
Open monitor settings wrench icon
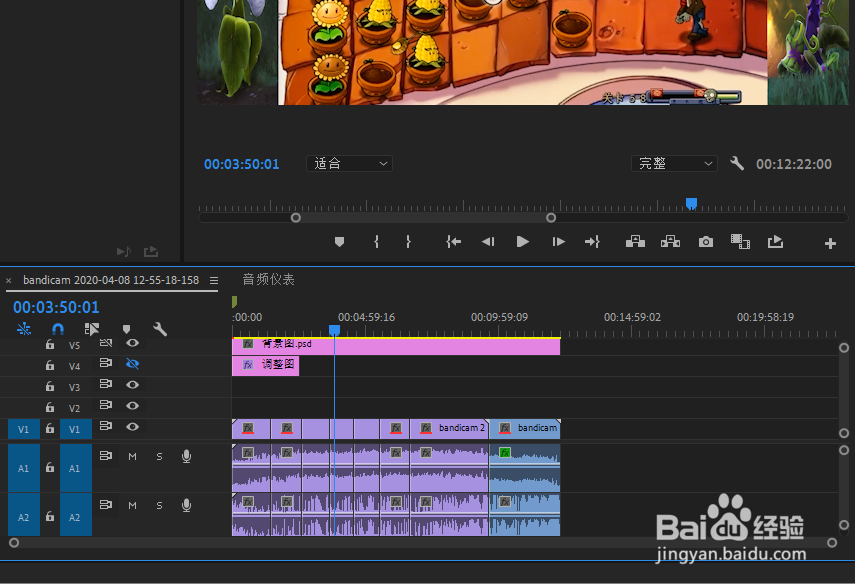coord(737,163)
